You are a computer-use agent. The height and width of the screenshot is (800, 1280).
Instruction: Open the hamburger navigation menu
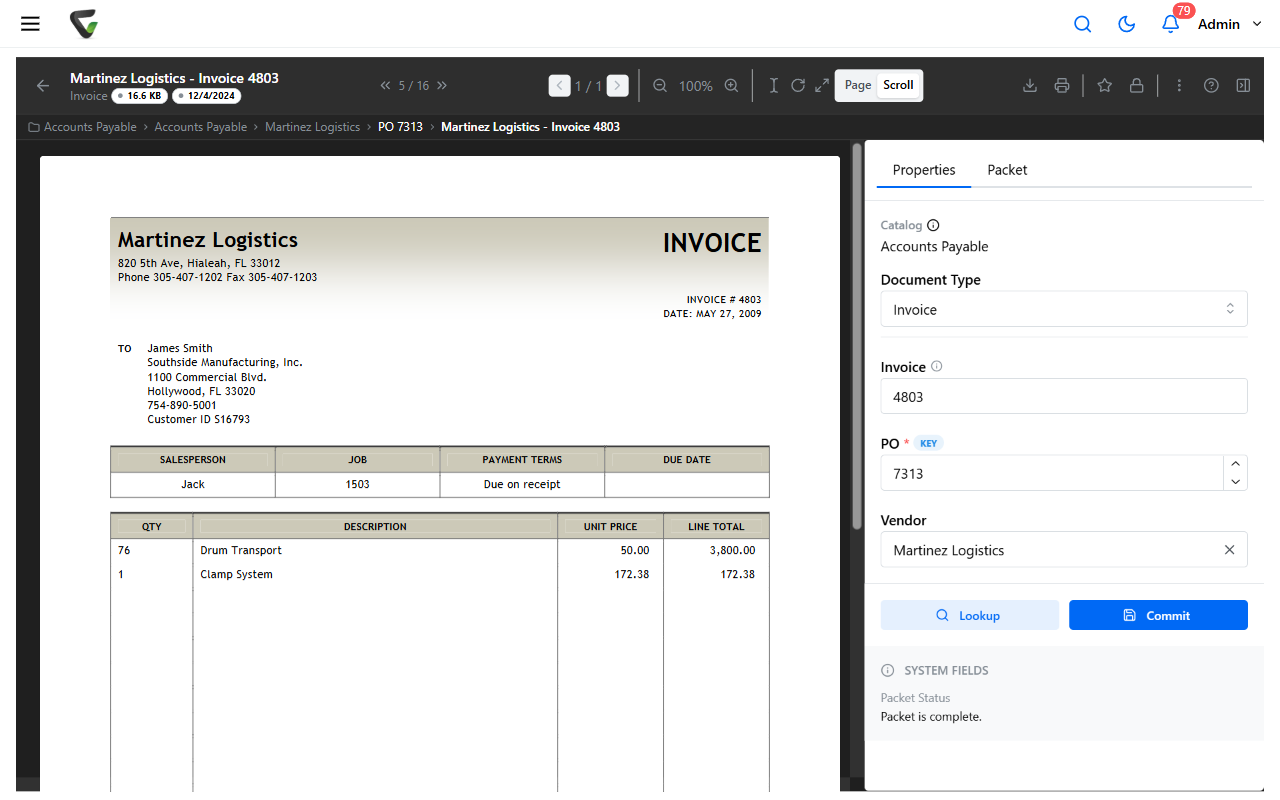30,24
